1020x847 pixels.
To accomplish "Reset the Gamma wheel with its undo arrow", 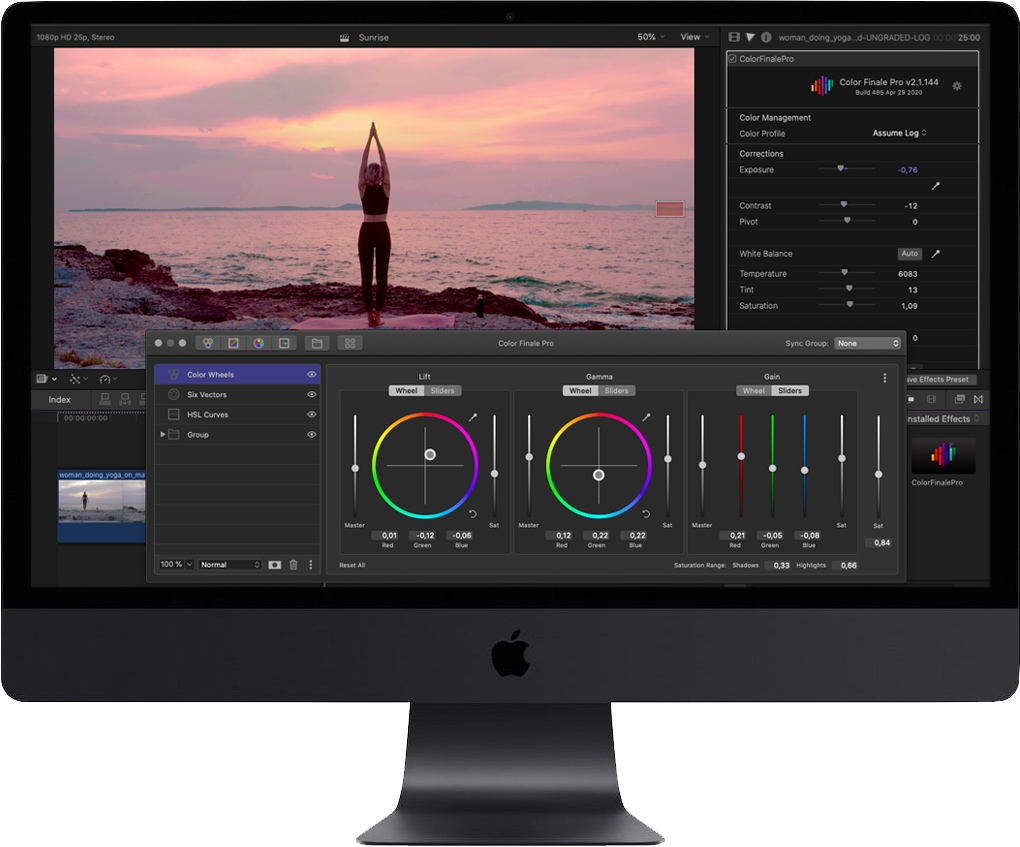I will click(646, 514).
